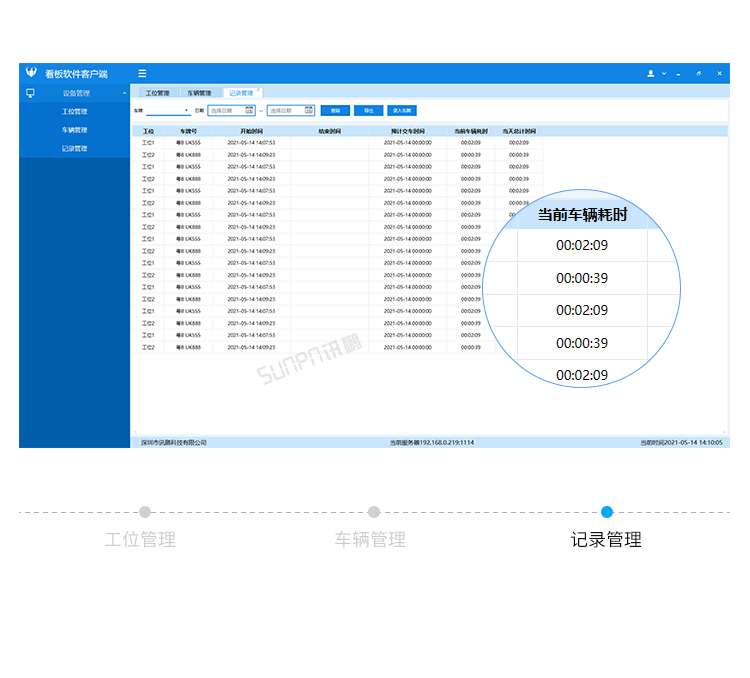The height and width of the screenshot is (678, 750).
Task: Click the 录入车牌 button
Action: (402, 111)
